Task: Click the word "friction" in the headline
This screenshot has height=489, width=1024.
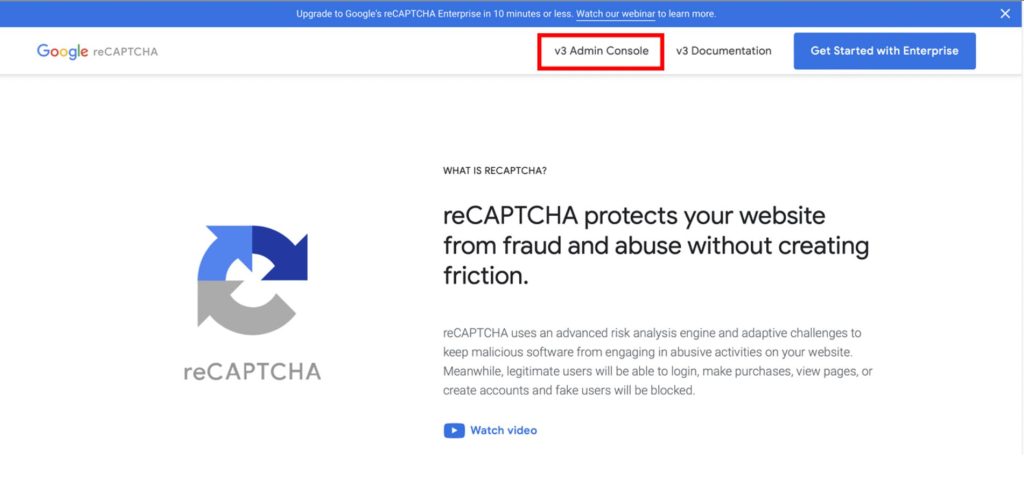Action: click(483, 276)
